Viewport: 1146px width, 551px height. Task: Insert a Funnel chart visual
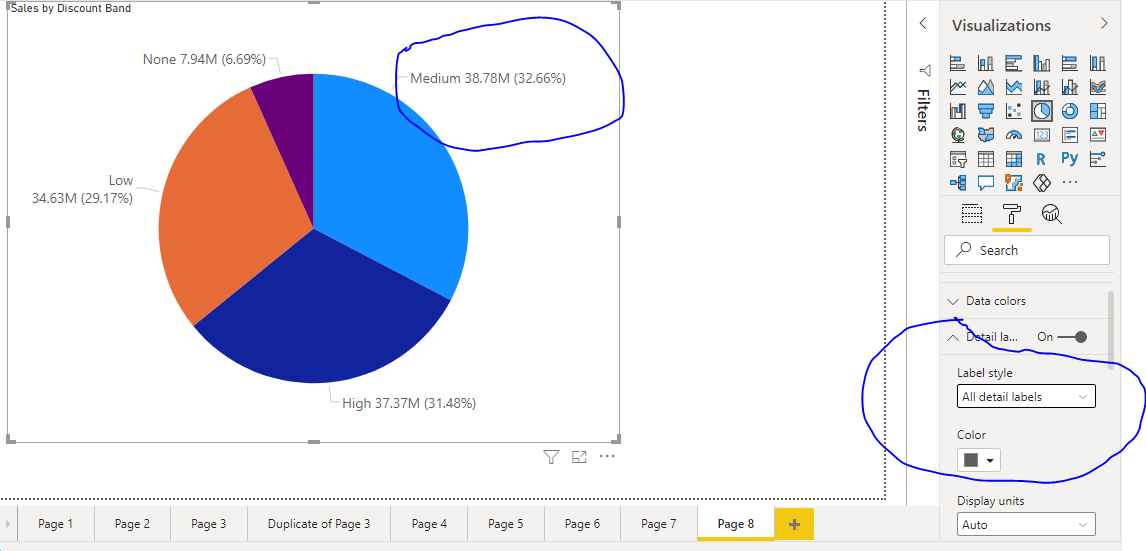(x=986, y=111)
